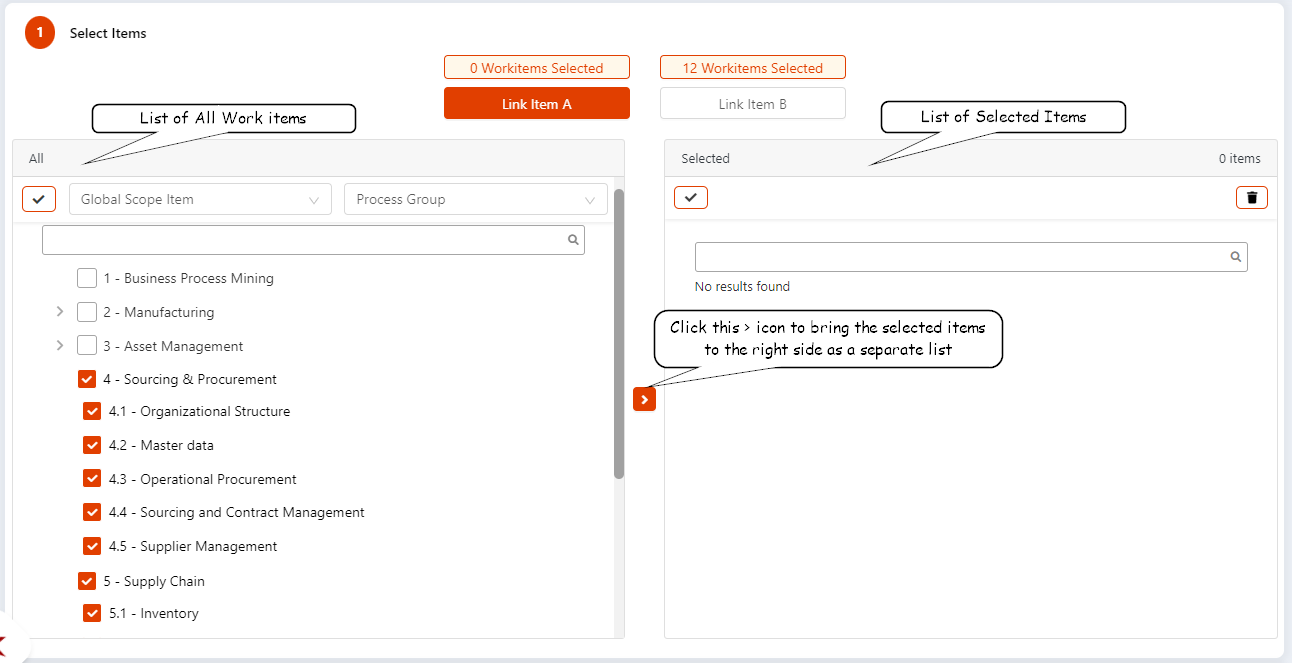Click the trash icon in the Selected panel
Viewport: 1292px width, 663px height.
click(1251, 197)
